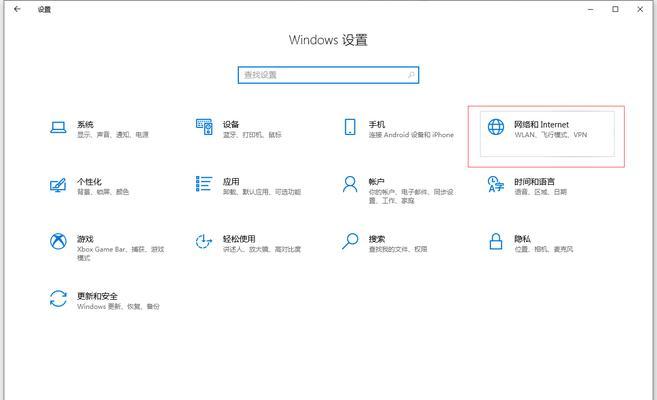
Task: Open 手机 settings label
Action: tap(377, 124)
